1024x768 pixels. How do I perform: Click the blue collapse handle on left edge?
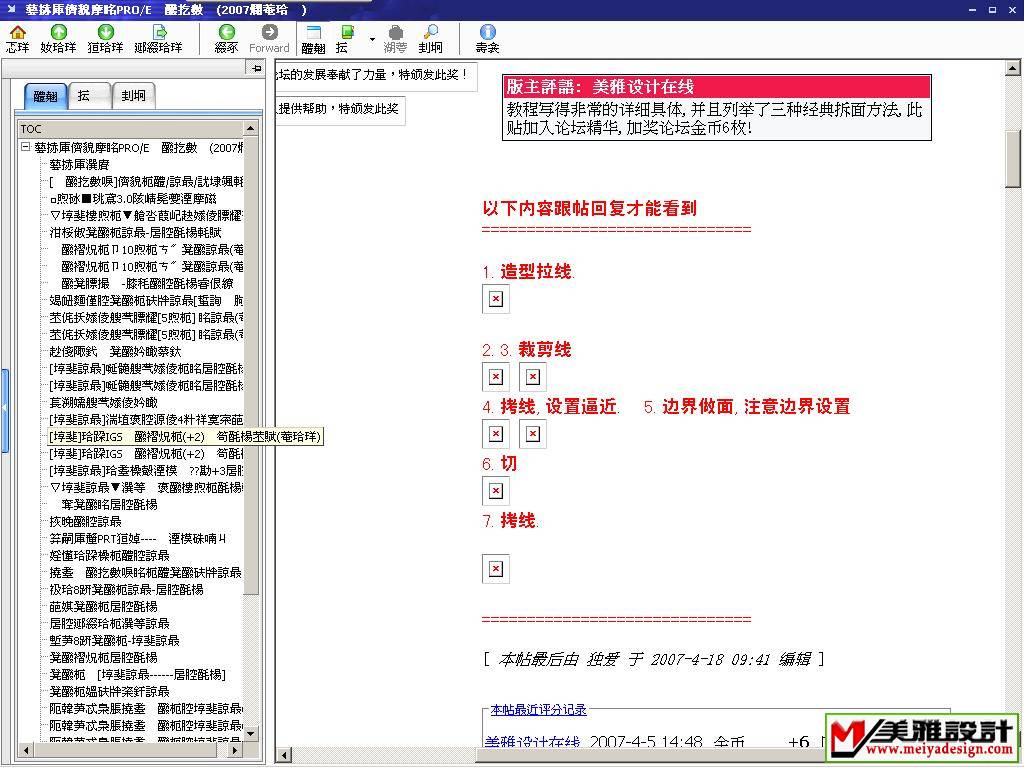tap(5, 410)
